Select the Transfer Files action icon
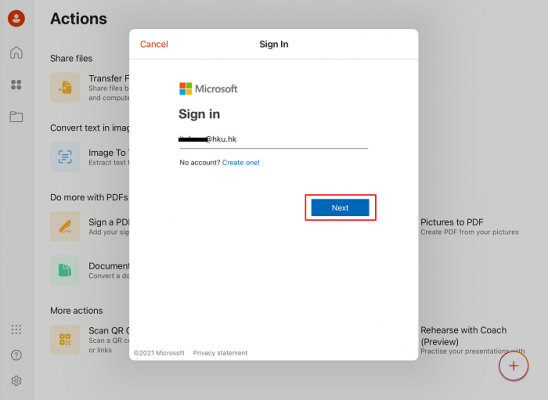 [x=65, y=87]
